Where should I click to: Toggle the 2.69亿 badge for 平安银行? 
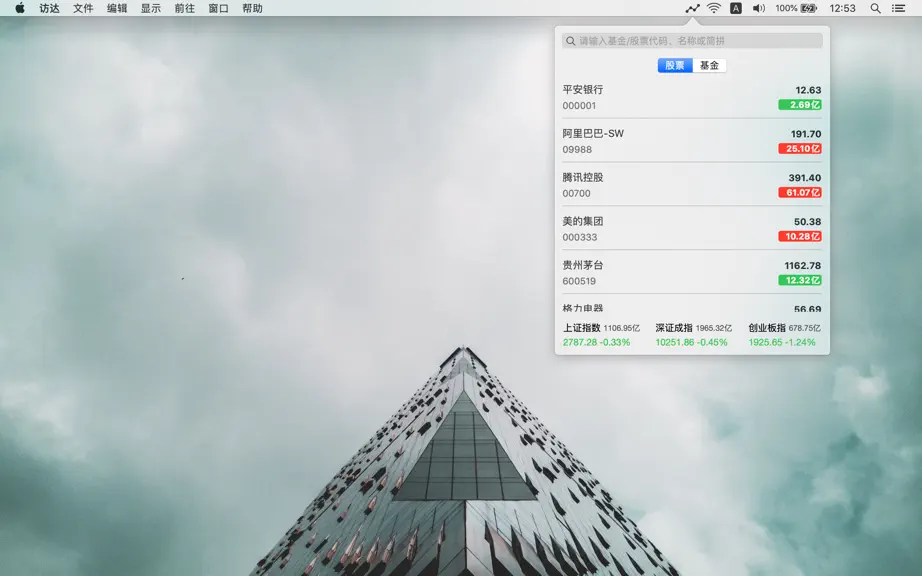pos(800,105)
